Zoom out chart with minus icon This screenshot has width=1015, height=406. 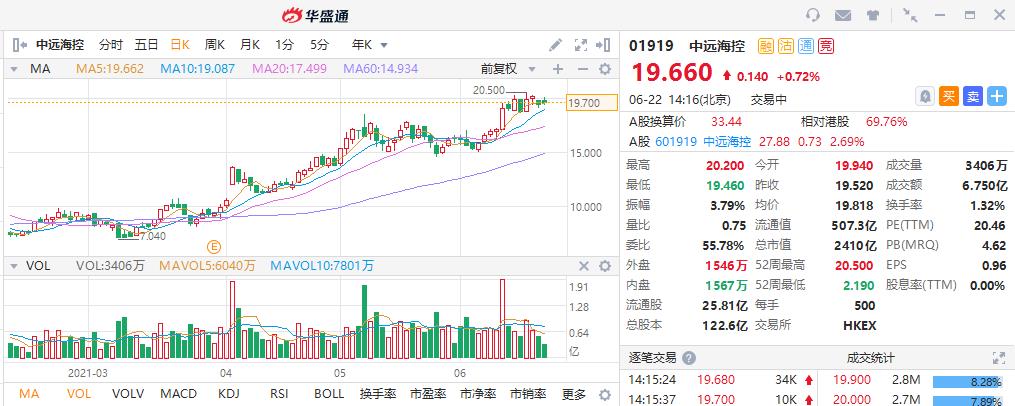tap(582, 69)
